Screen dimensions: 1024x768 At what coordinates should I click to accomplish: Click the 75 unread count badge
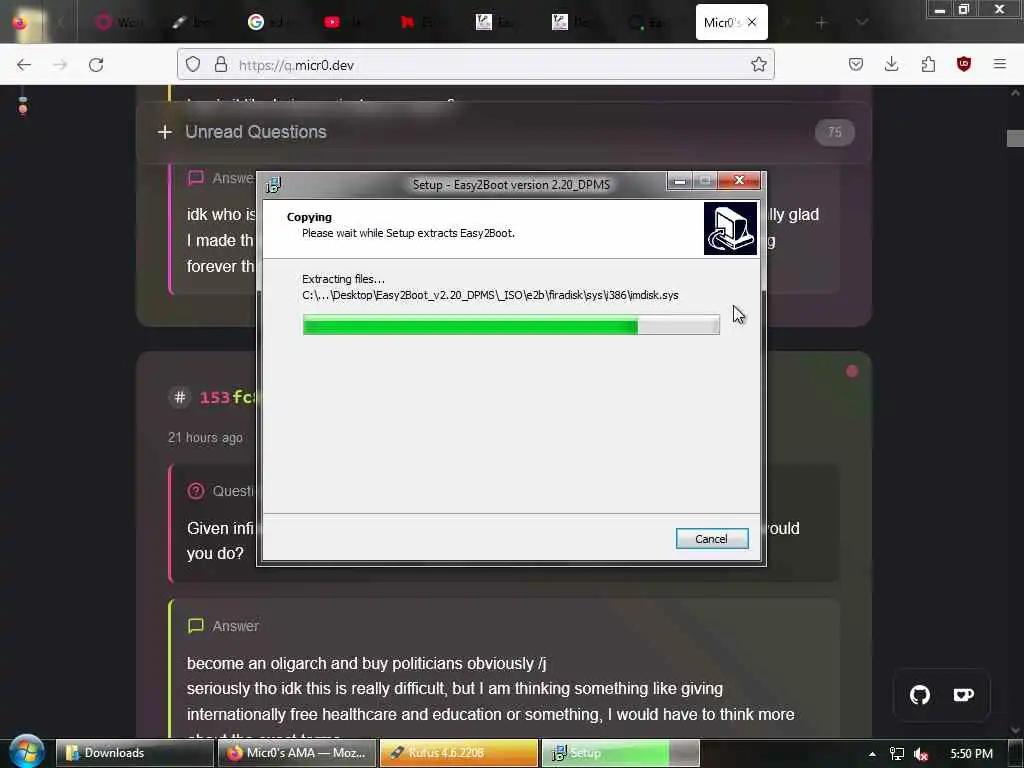coord(835,133)
